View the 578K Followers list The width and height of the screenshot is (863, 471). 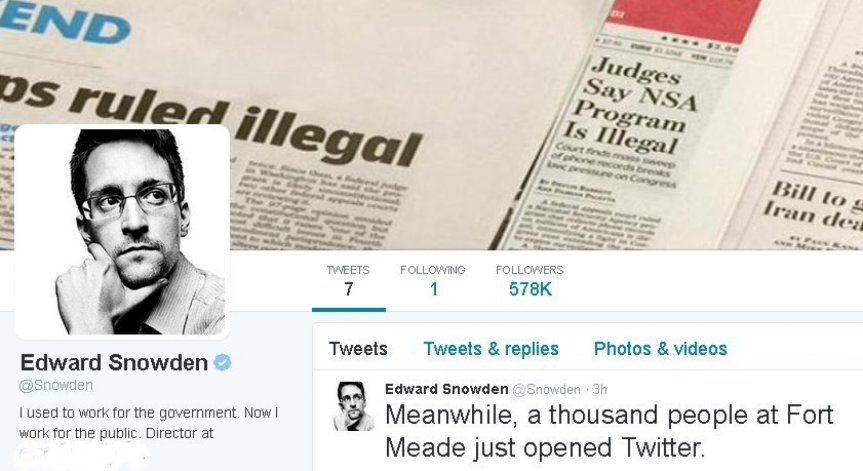click(x=529, y=281)
